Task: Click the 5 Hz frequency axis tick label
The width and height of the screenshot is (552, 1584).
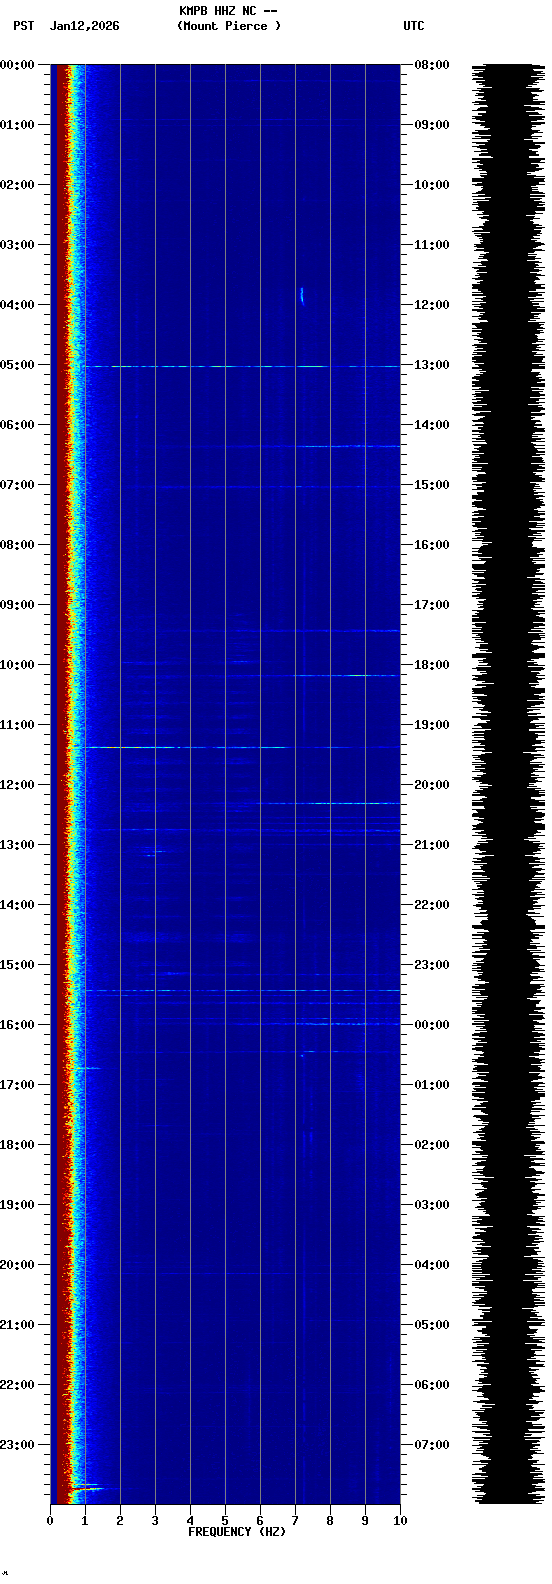Action: 225,1521
